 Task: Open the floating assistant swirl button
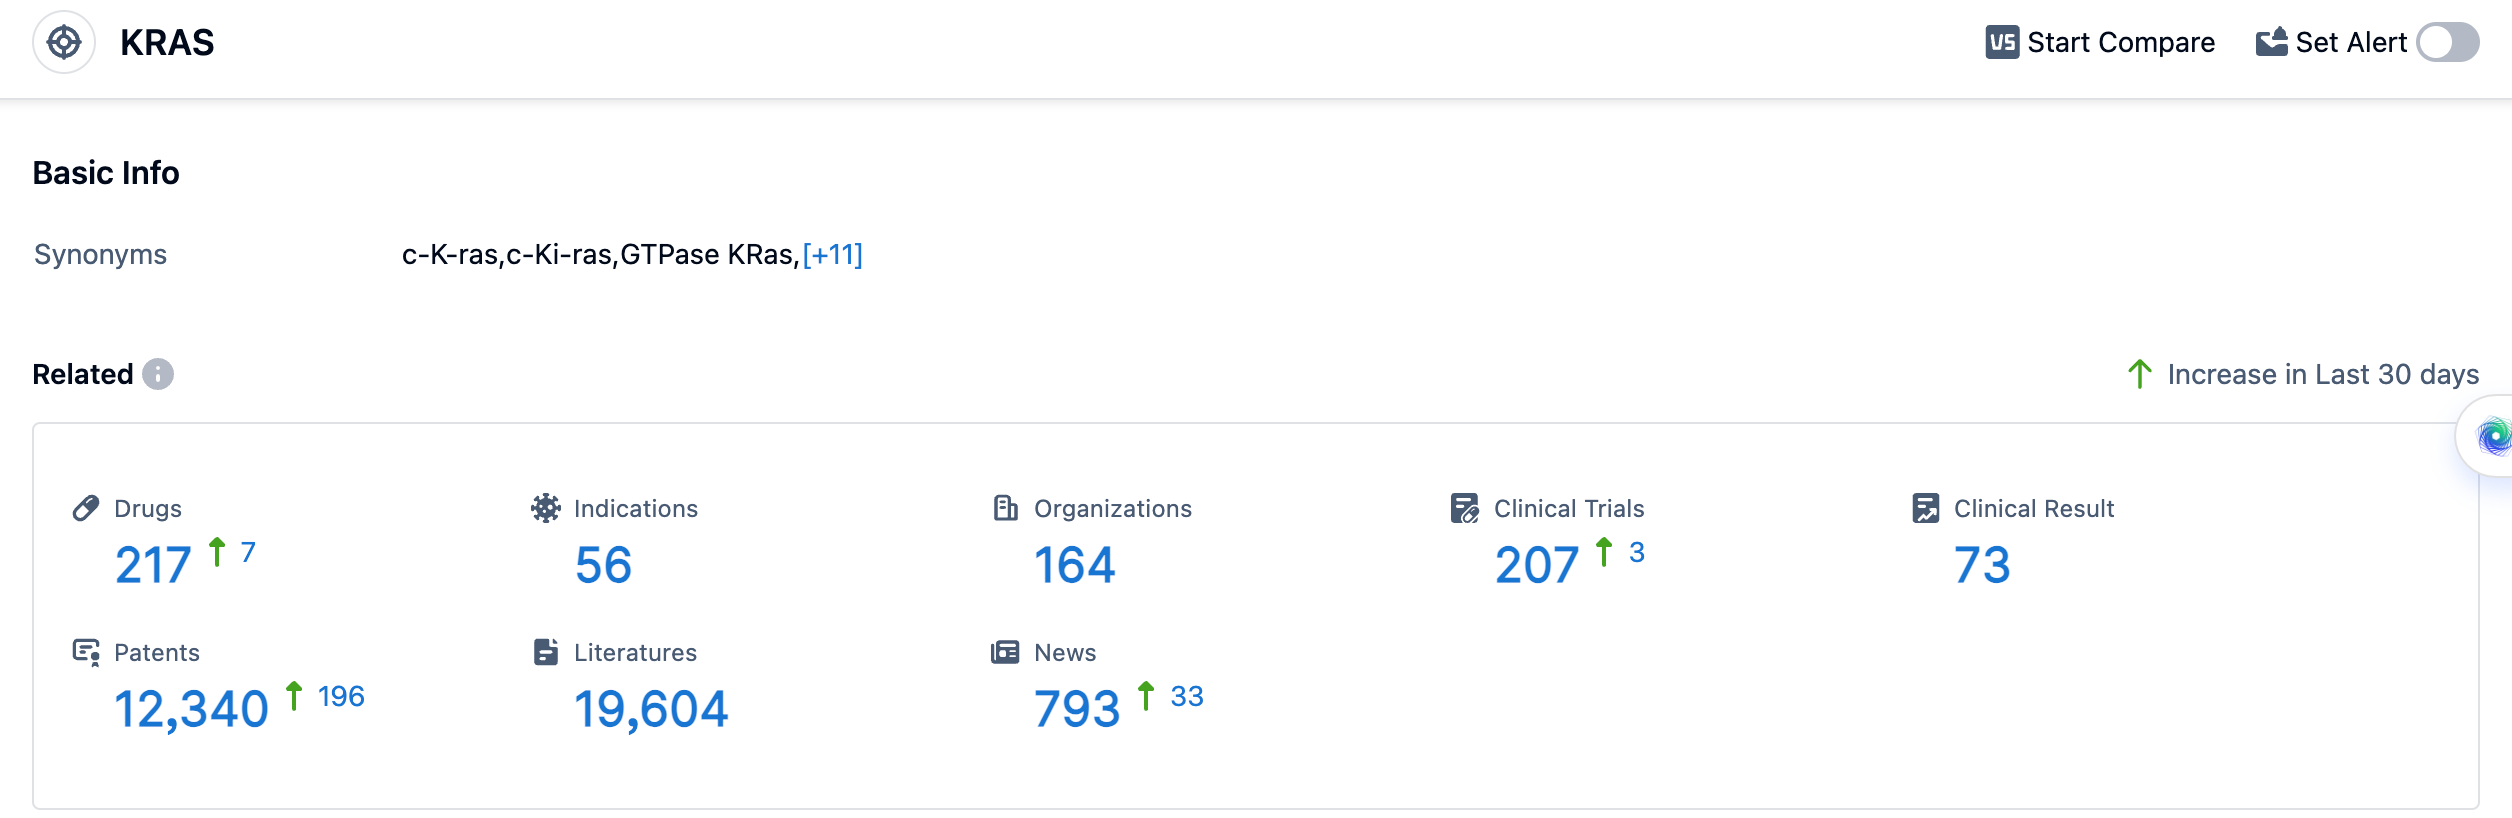tap(2492, 437)
